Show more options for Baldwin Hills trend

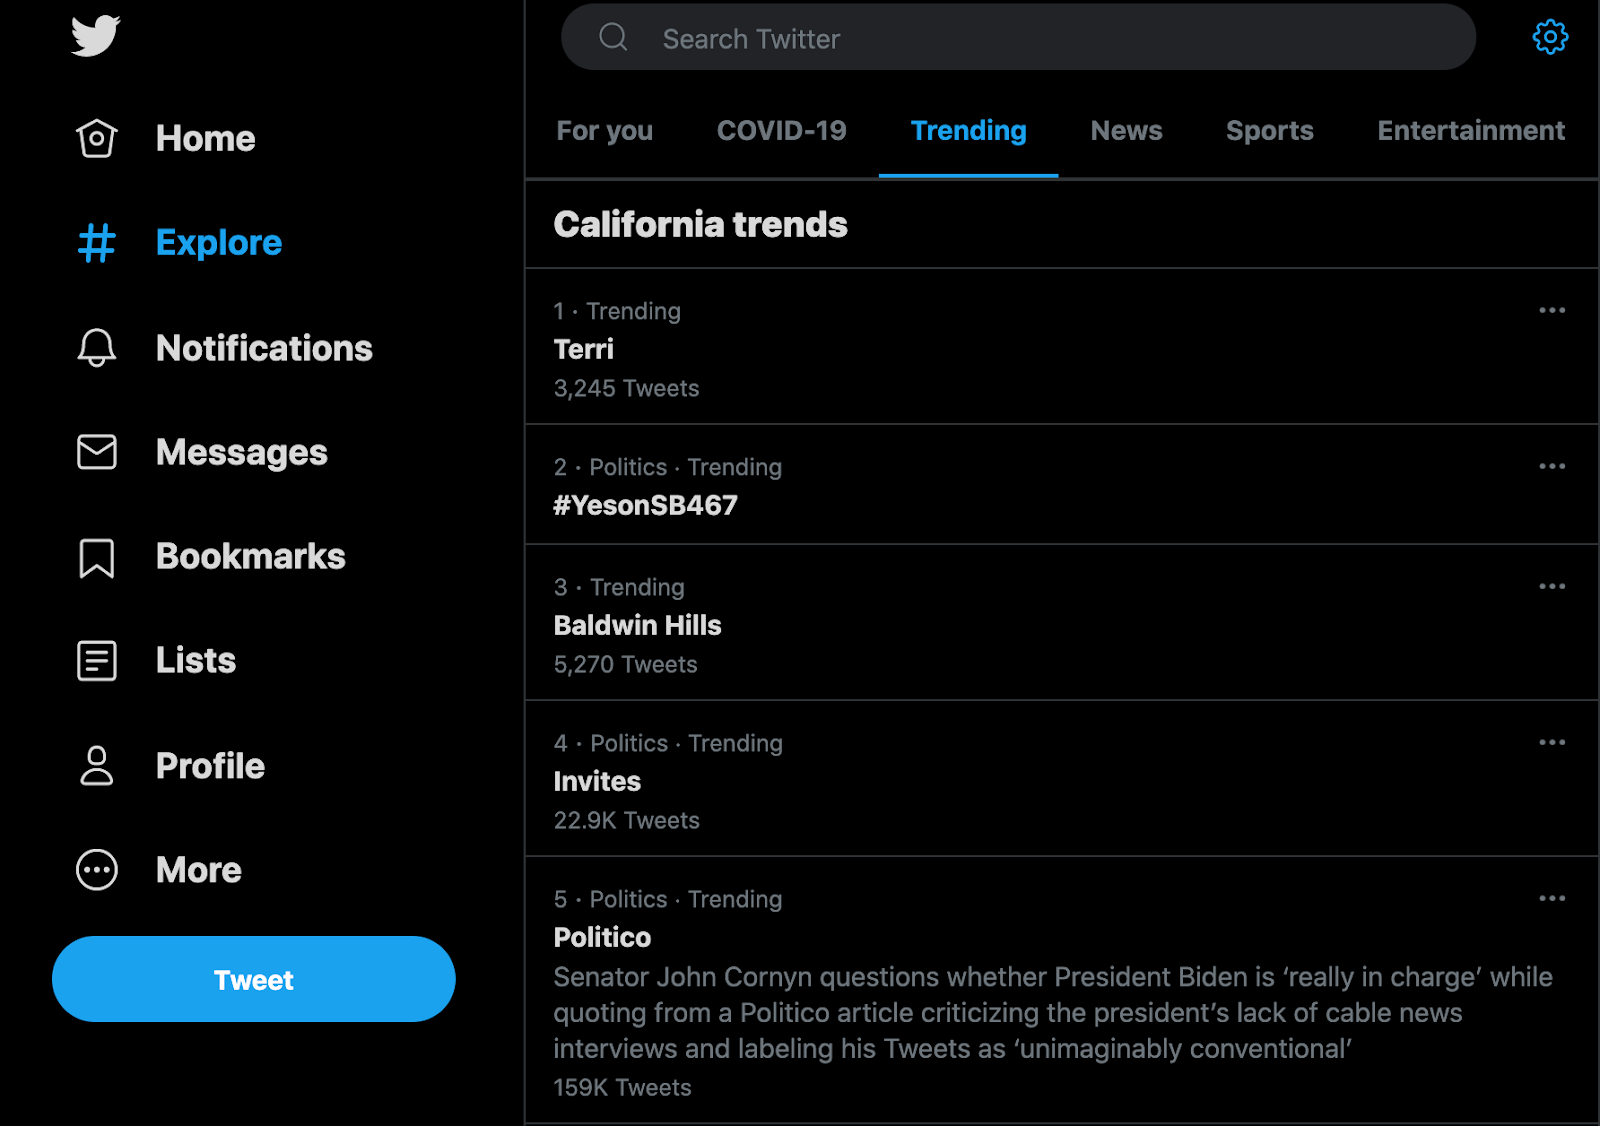point(1552,587)
